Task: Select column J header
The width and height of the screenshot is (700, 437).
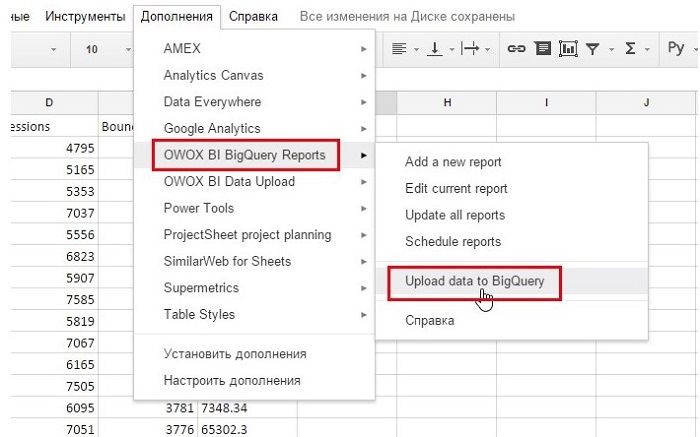Action: (646, 103)
